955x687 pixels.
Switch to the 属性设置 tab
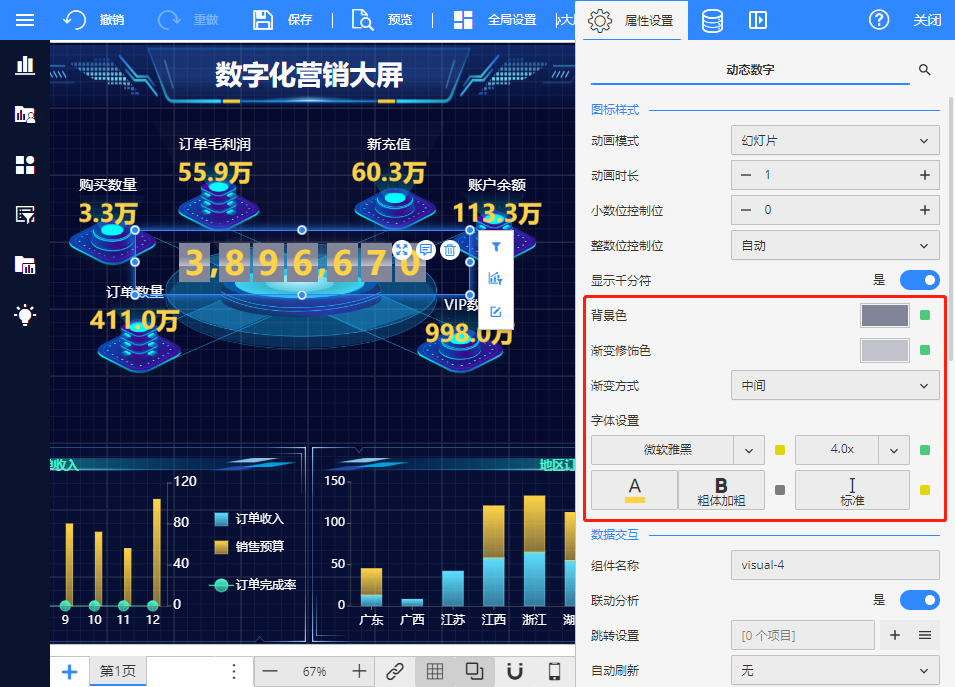tap(632, 20)
